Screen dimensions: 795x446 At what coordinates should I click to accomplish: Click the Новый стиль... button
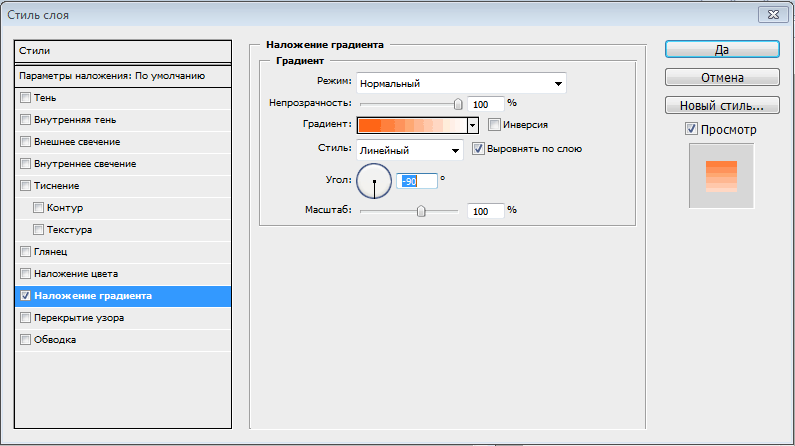pyautogui.click(x=722, y=105)
